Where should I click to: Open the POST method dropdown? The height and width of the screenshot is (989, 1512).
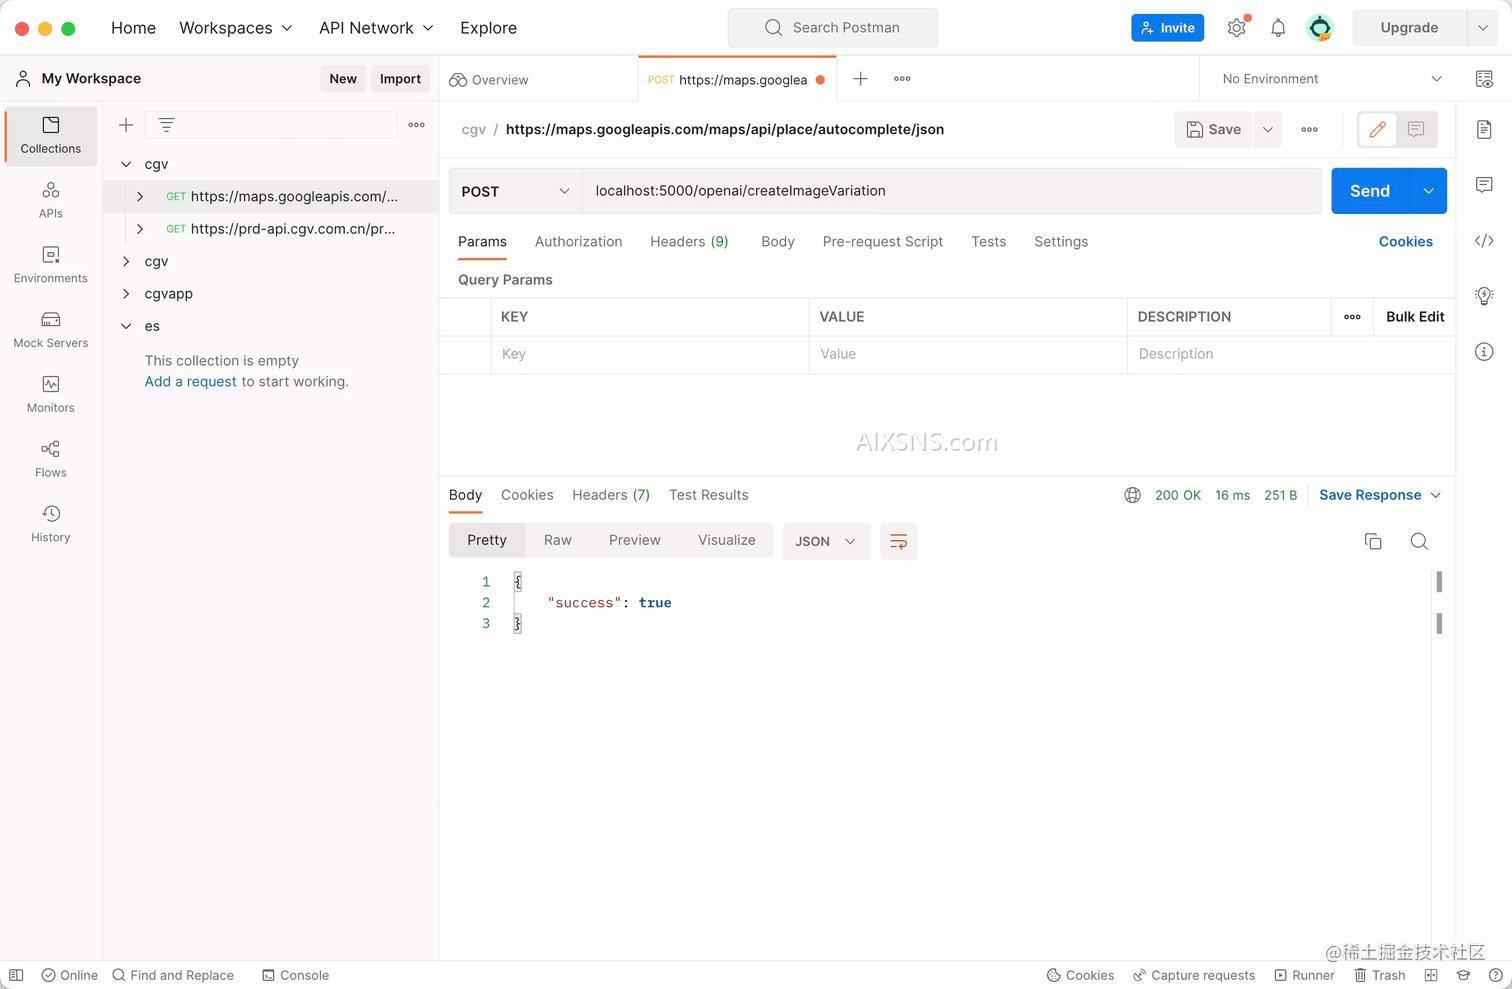click(515, 191)
